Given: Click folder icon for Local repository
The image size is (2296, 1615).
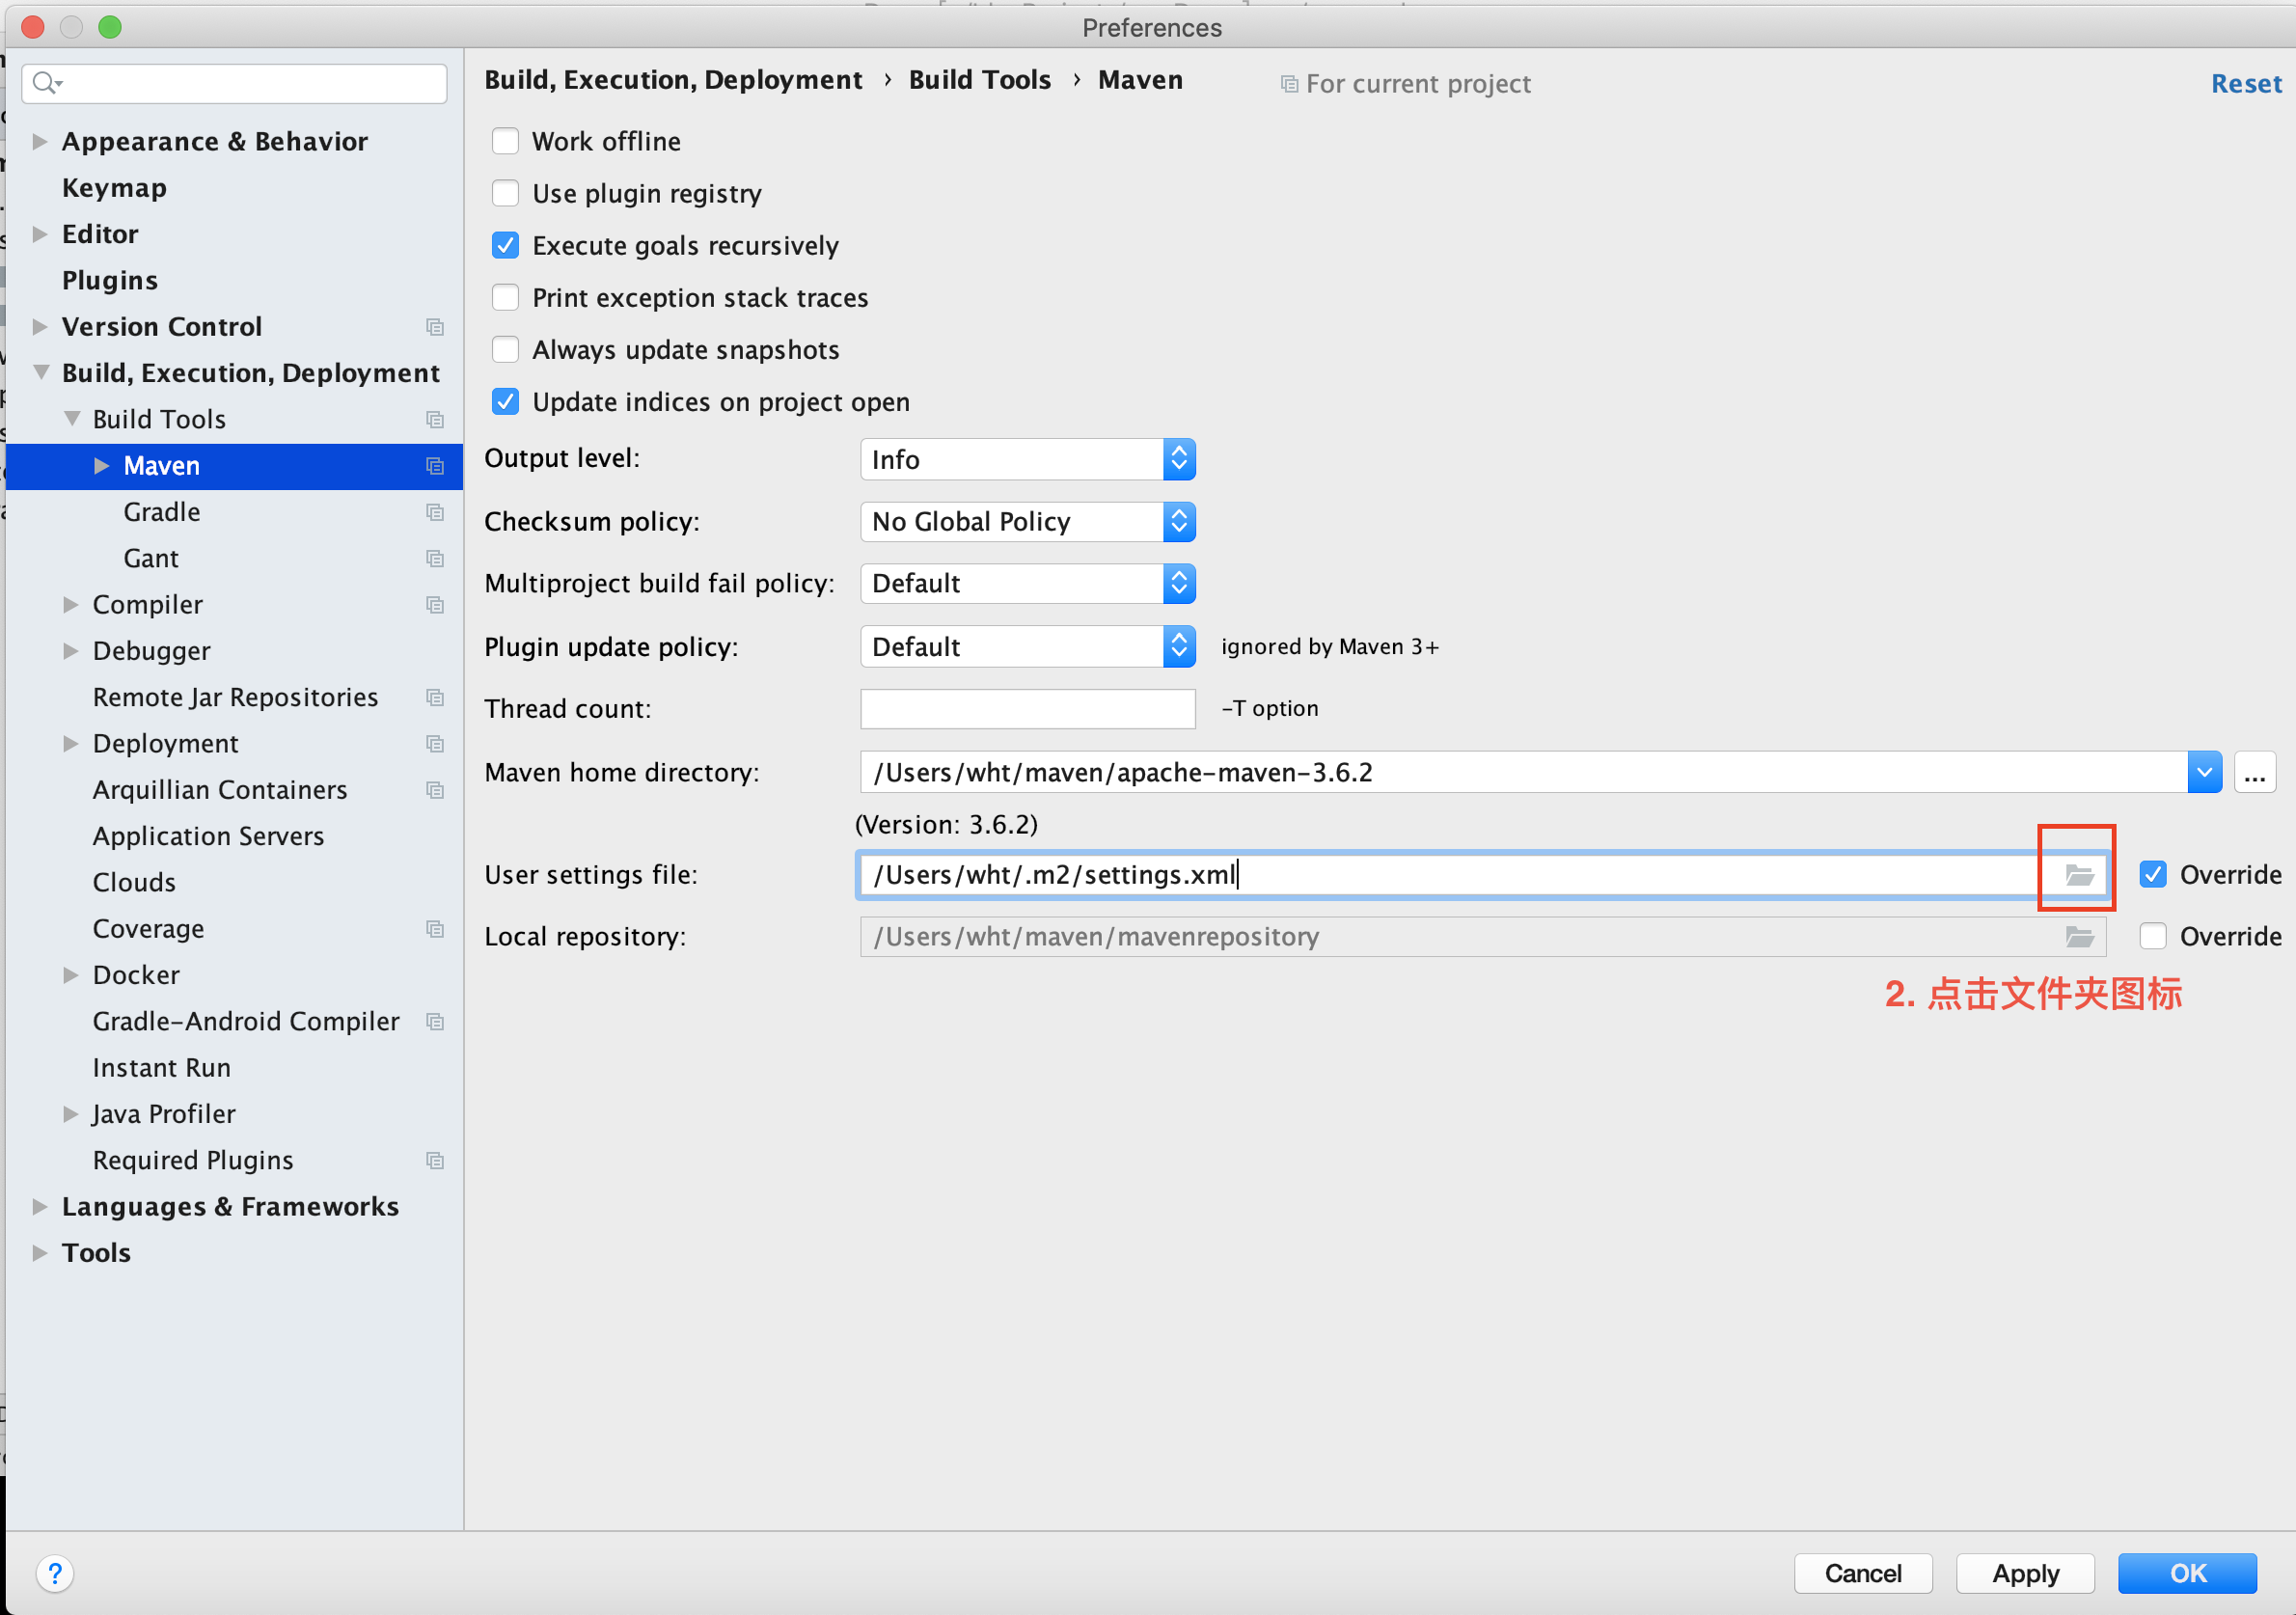Looking at the screenshot, I should tap(2079, 937).
